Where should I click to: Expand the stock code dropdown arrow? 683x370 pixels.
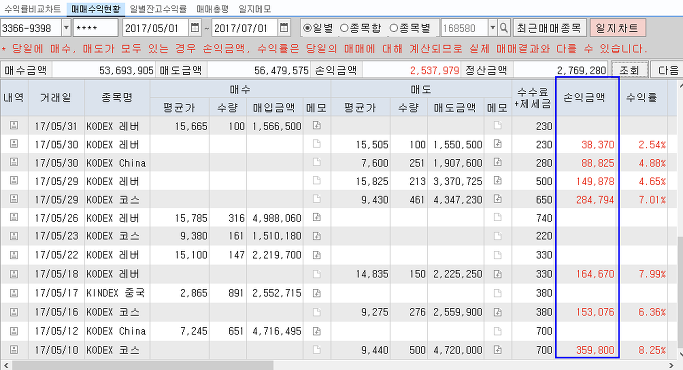click(x=493, y=28)
